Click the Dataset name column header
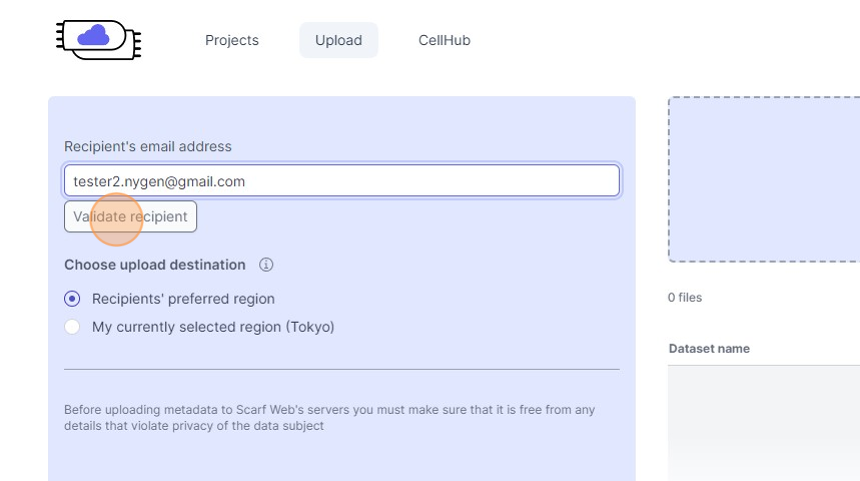 click(x=709, y=349)
